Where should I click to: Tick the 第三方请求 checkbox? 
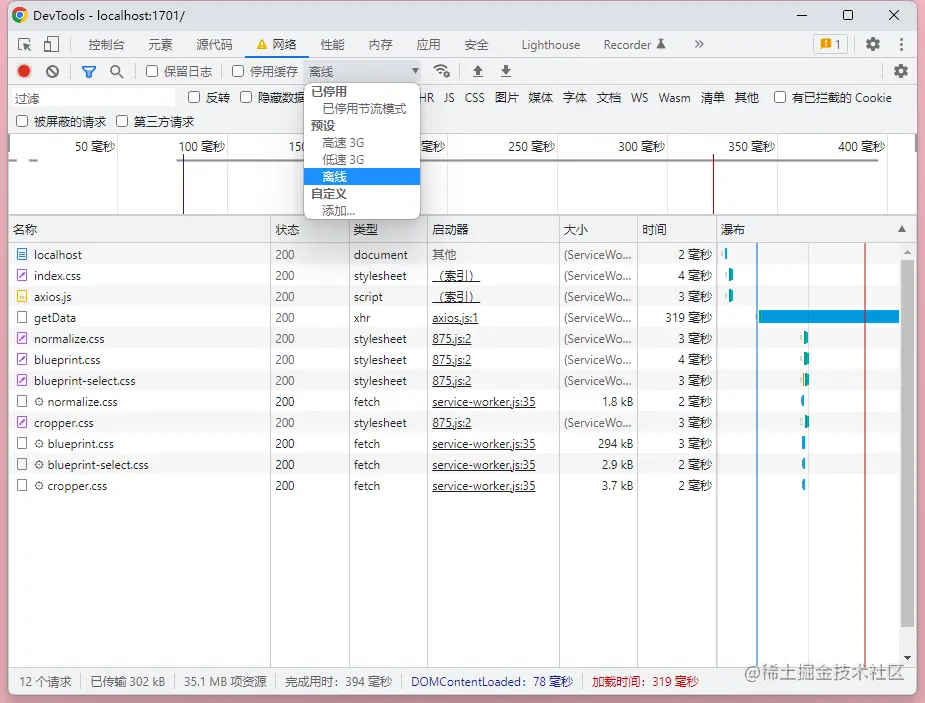(122, 122)
